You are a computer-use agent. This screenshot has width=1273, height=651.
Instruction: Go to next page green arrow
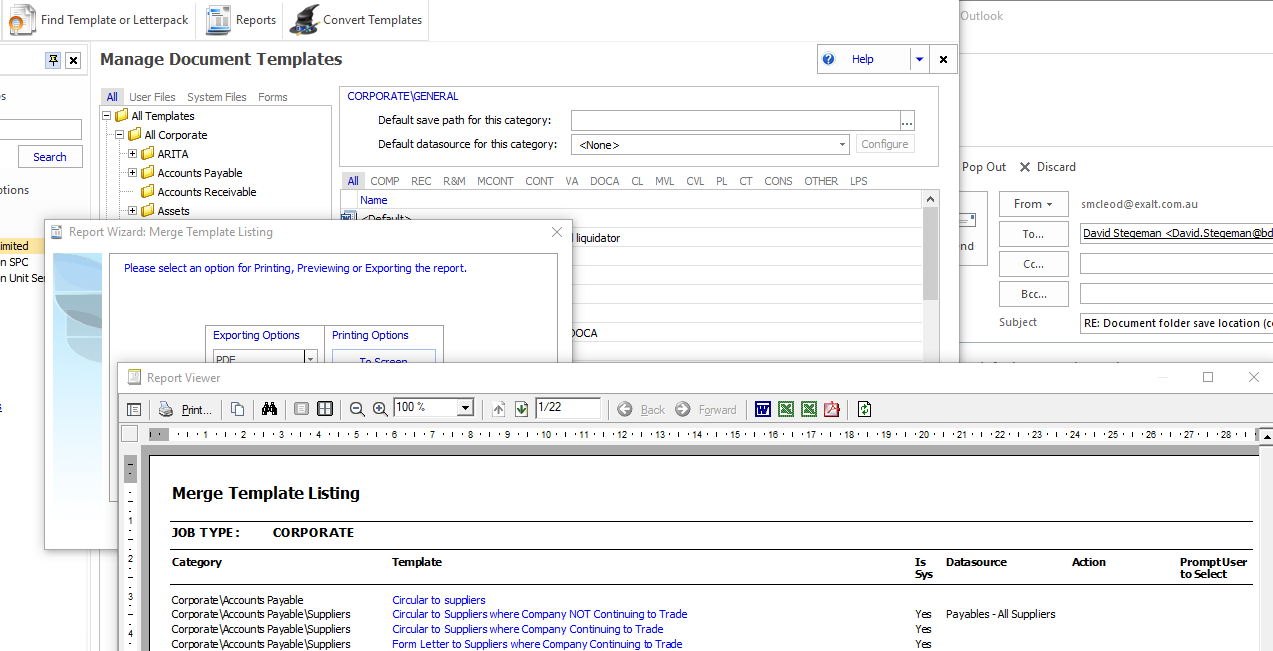point(521,409)
